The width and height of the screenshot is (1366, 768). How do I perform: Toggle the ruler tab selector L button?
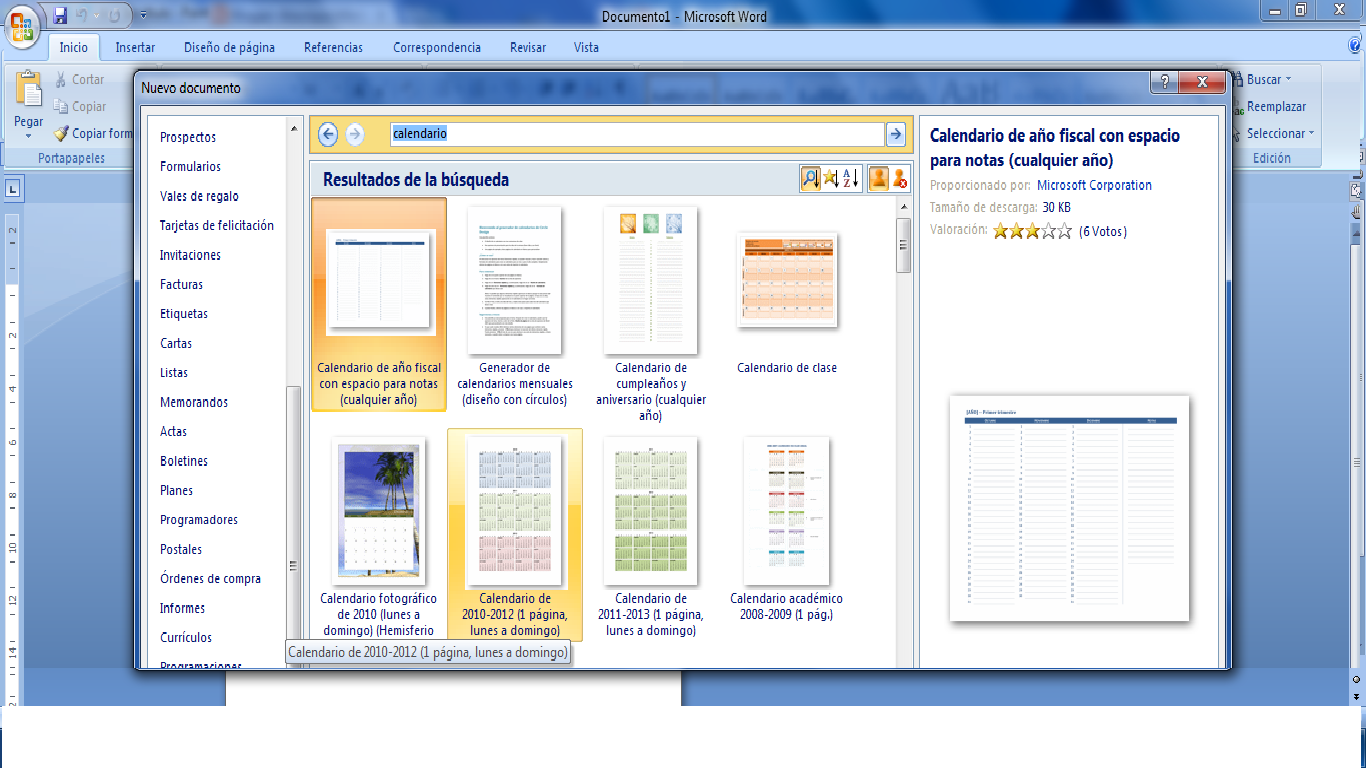[13, 188]
